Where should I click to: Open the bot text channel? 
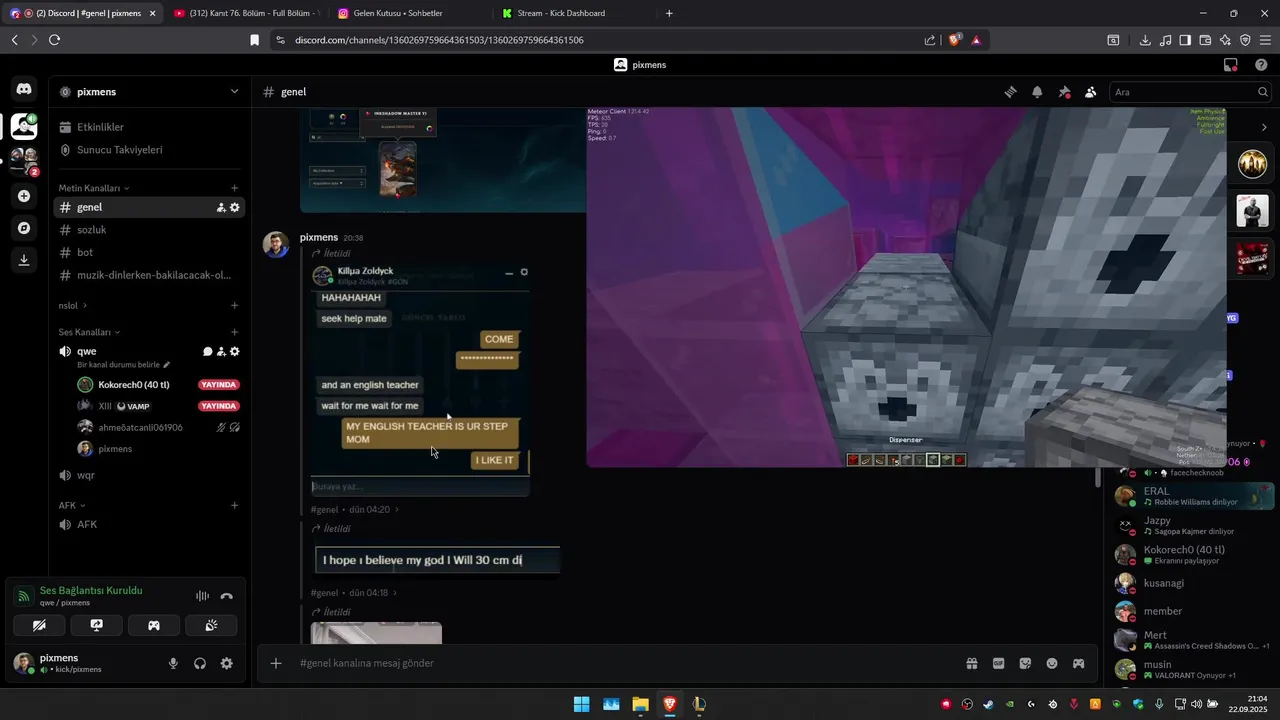150,252
